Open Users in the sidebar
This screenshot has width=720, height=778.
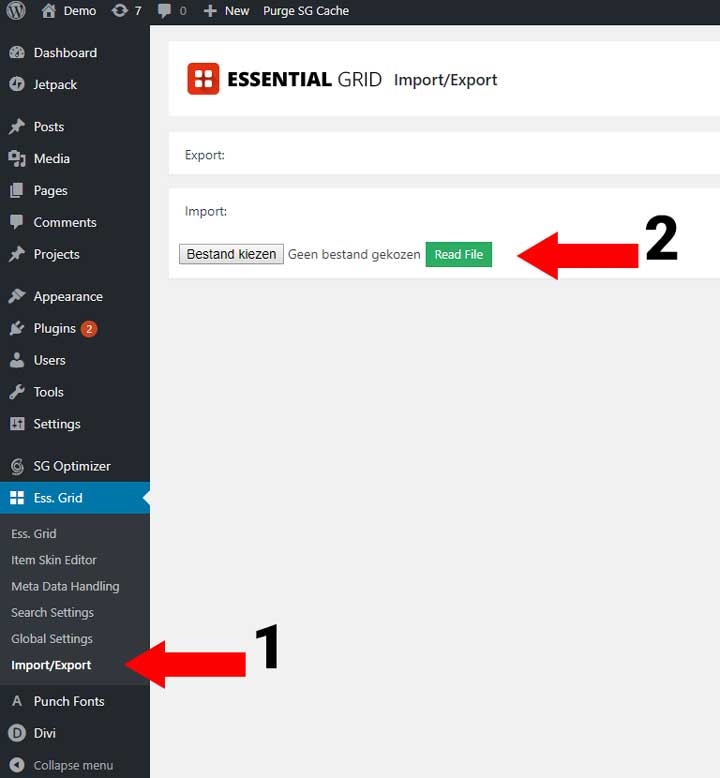coord(50,360)
